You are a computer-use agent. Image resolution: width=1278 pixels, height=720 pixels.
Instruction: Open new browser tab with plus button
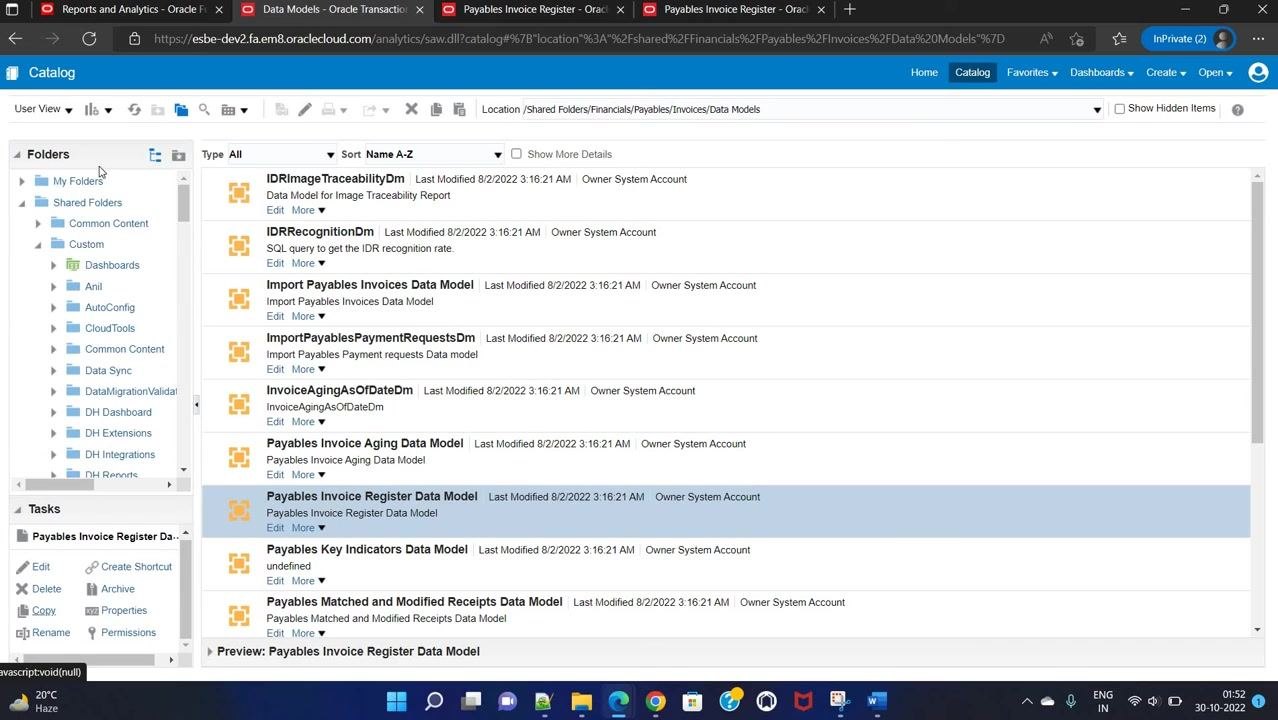click(849, 10)
